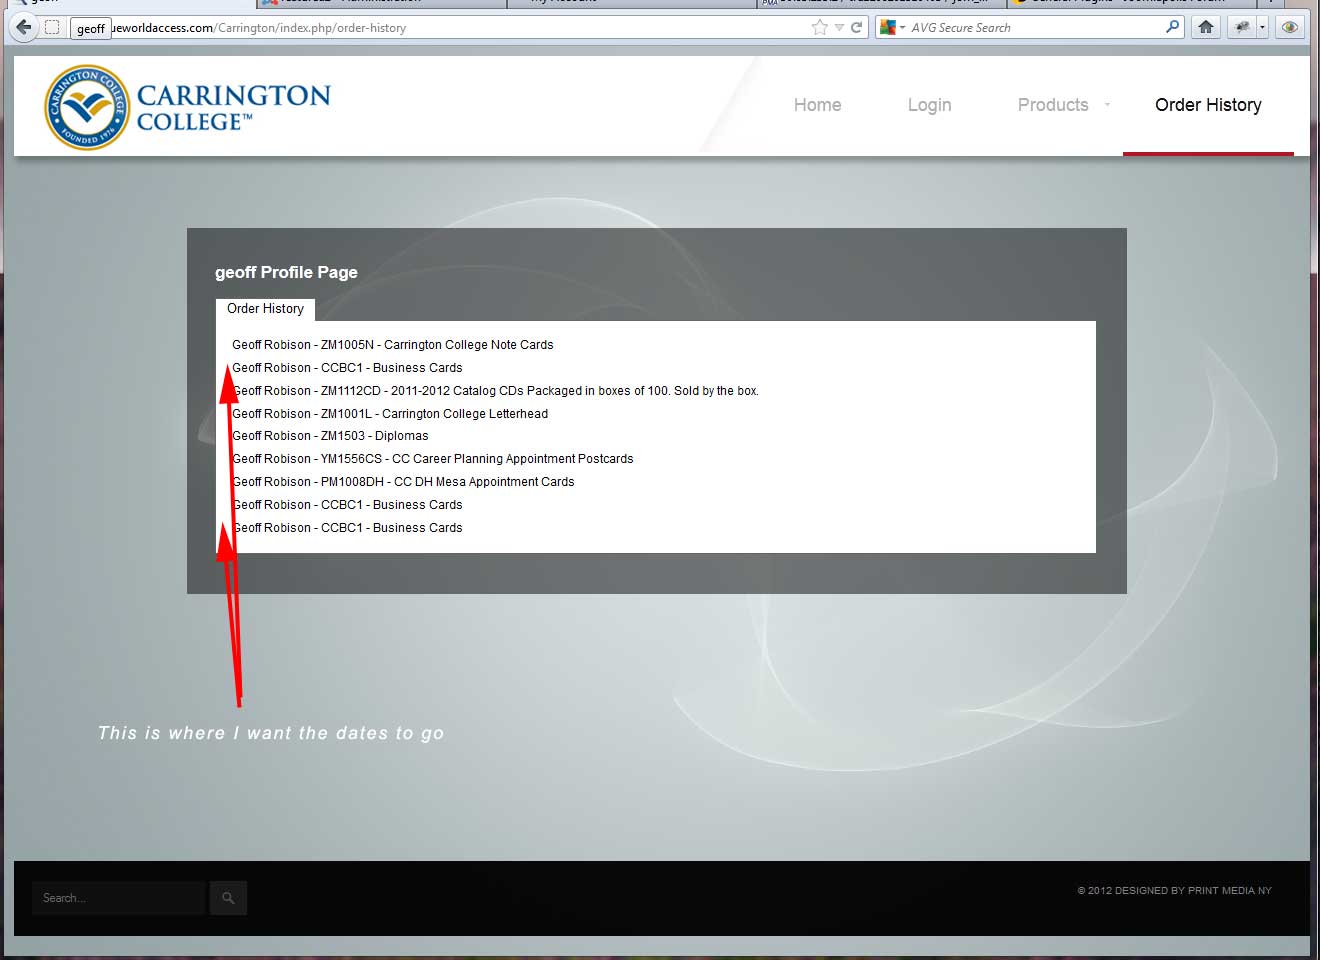Click the eye add-on icon in toolbar
Image resolution: width=1320 pixels, height=960 pixels.
[x=1290, y=28]
